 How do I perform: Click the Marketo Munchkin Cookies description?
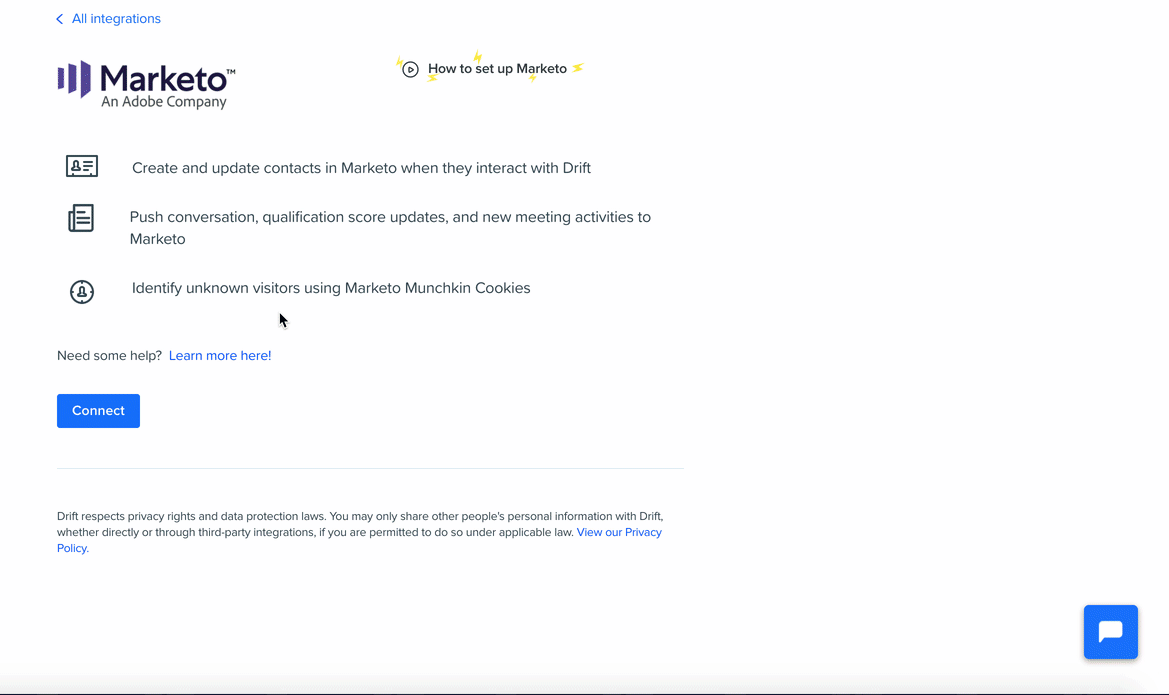[331, 288]
